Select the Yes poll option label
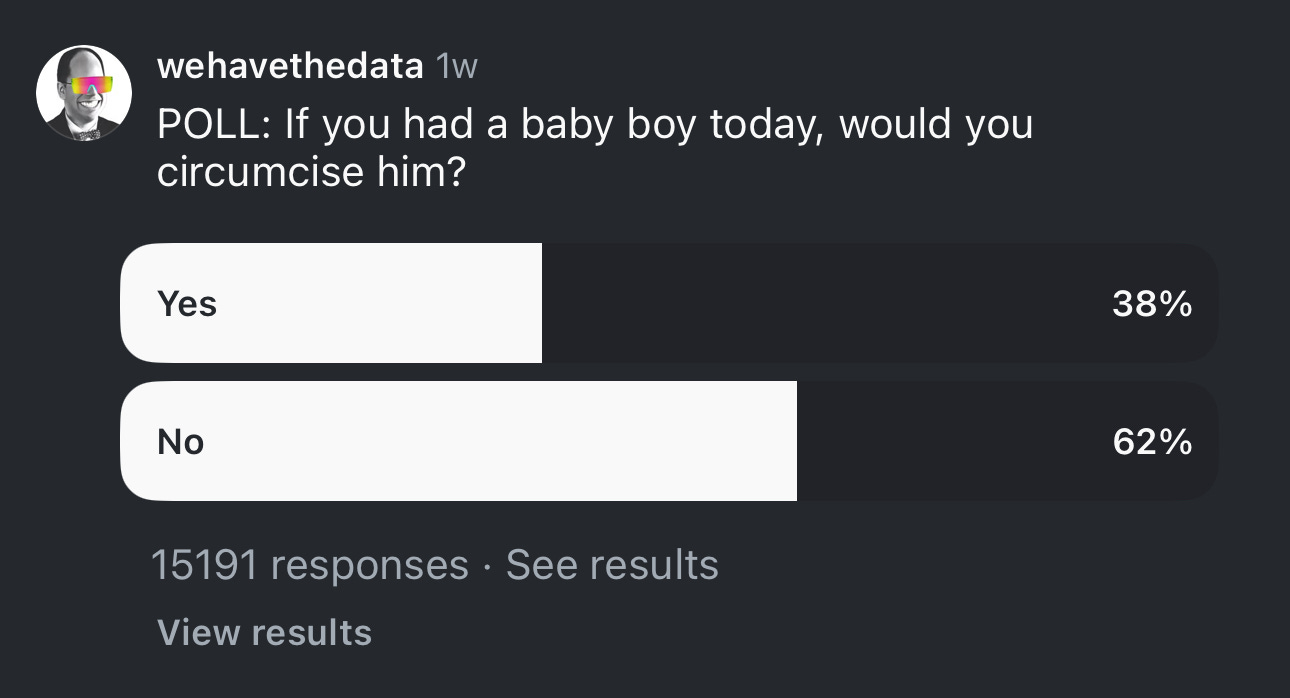This screenshot has height=698, width=1290. click(x=187, y=303)
